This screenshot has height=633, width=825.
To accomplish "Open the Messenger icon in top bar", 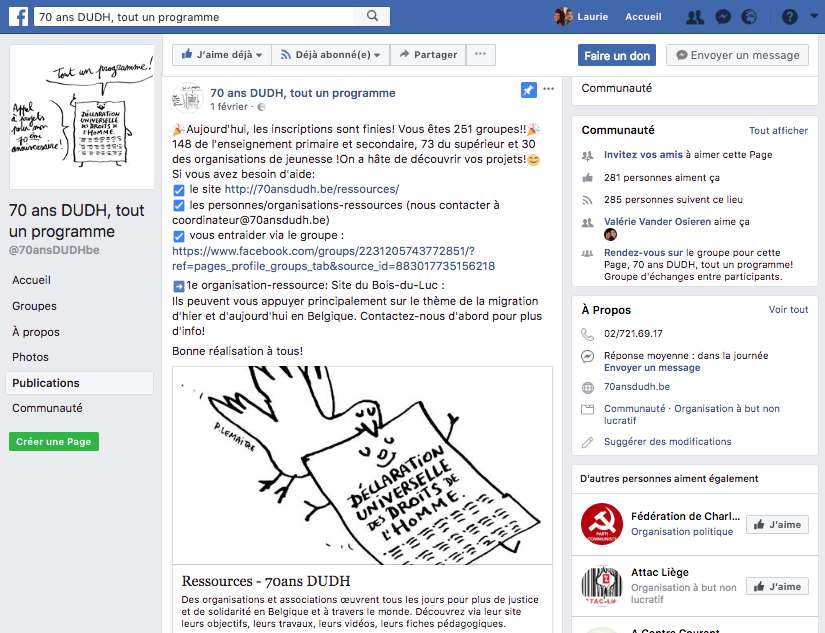I will (x=723, y=17).
